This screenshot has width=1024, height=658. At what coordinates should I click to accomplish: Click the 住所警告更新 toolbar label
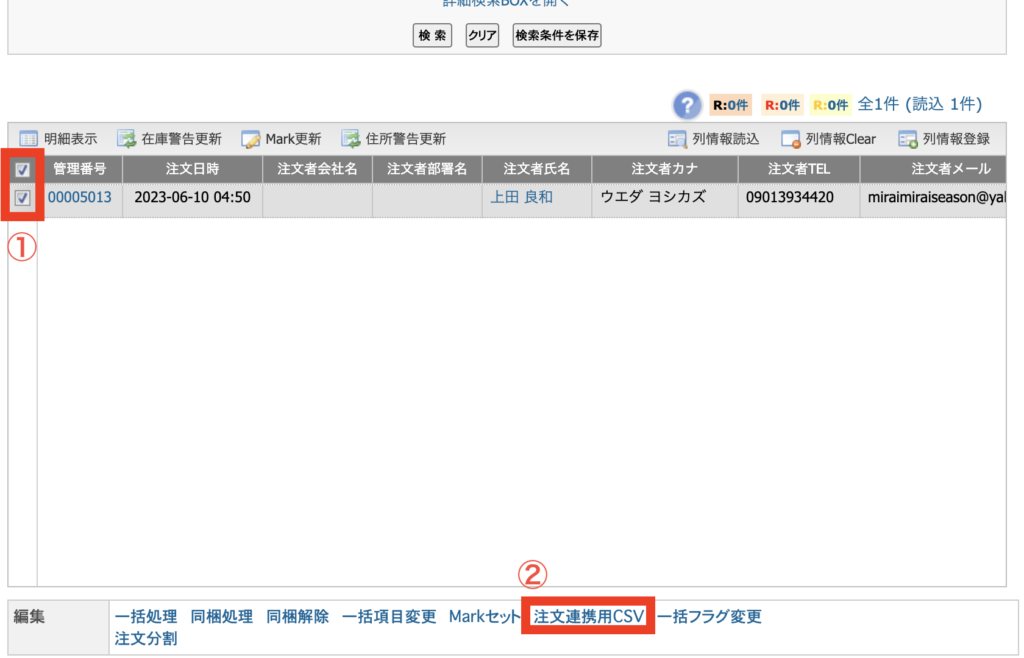(x=406, y=139)
